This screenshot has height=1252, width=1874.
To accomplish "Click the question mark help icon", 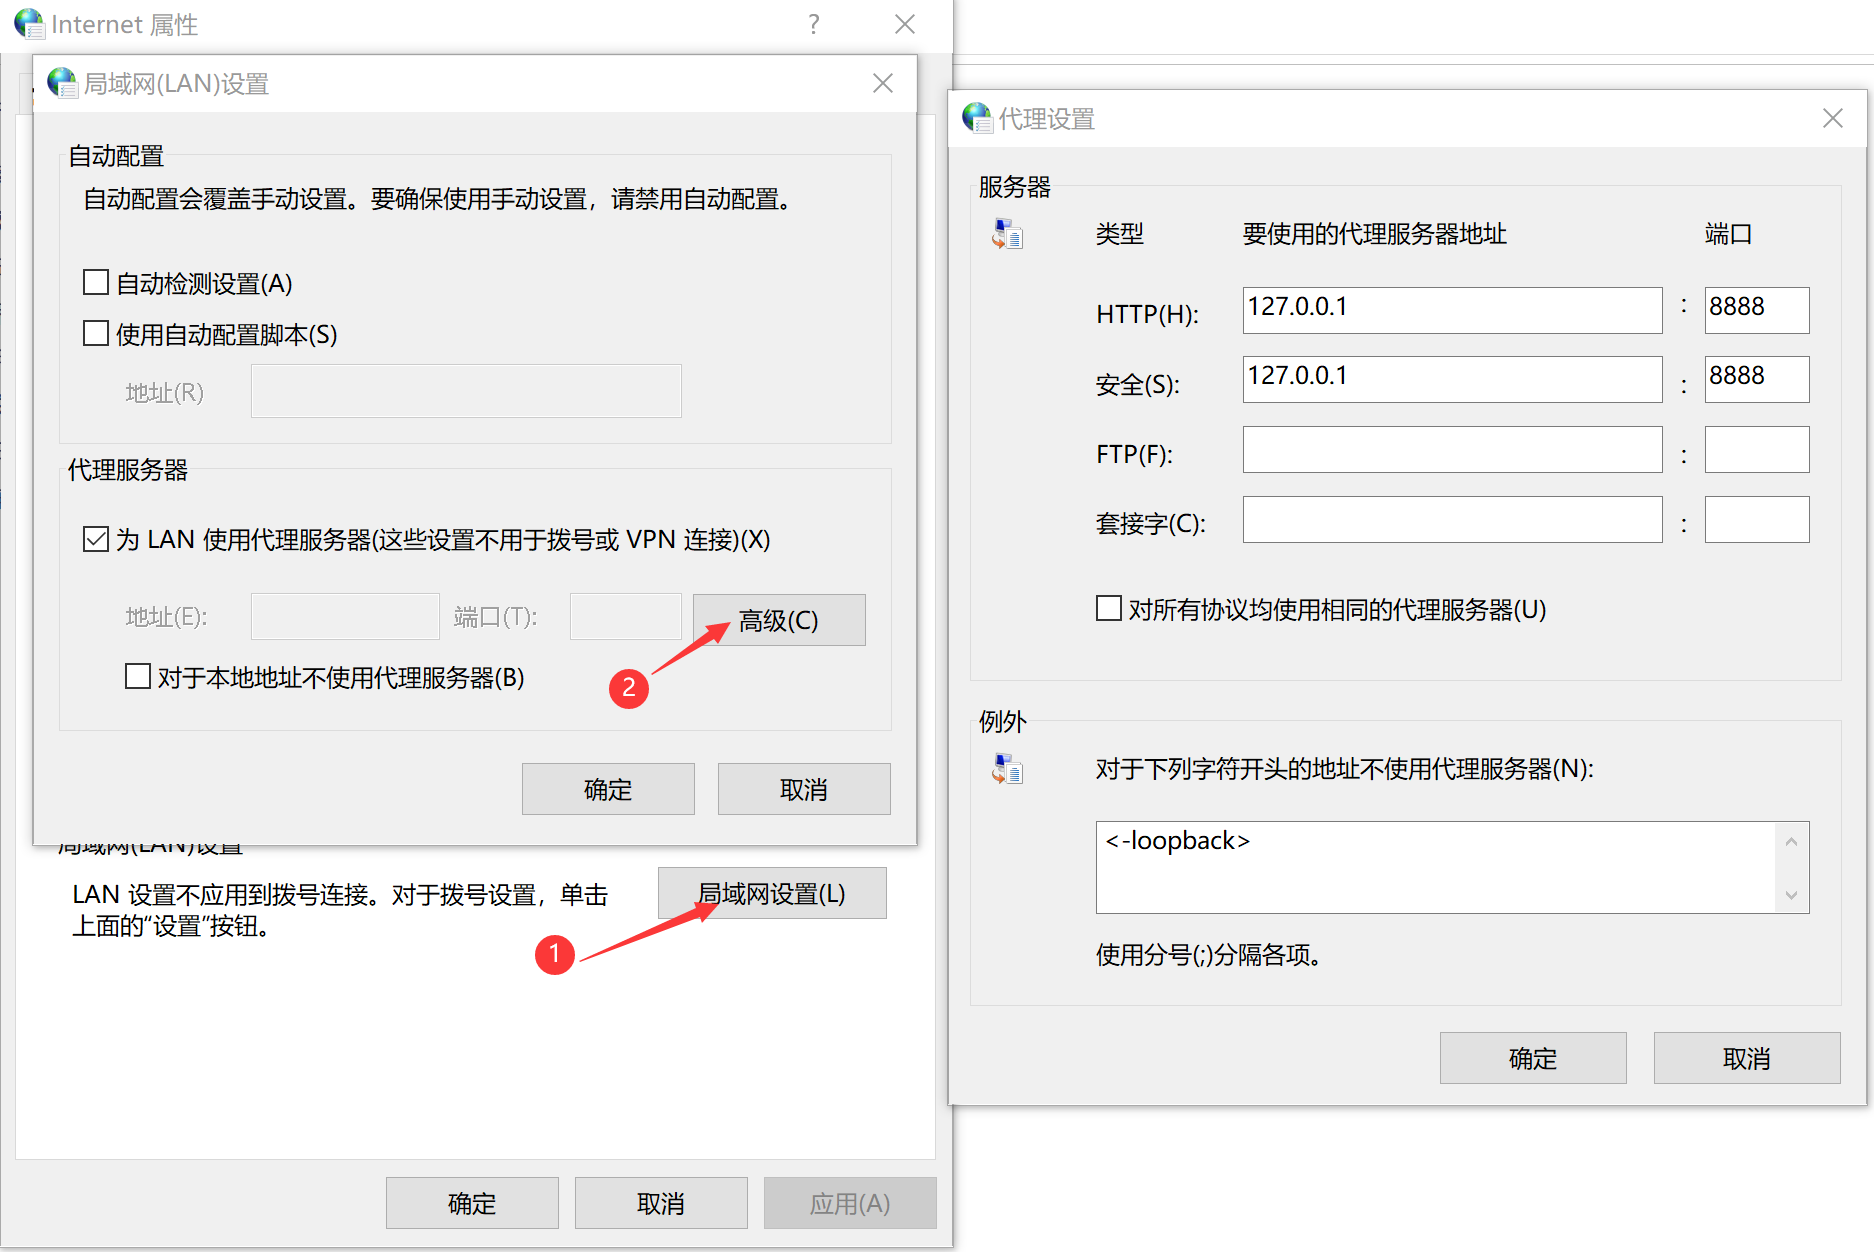I will pyautogui.click(x=814, y=24).
